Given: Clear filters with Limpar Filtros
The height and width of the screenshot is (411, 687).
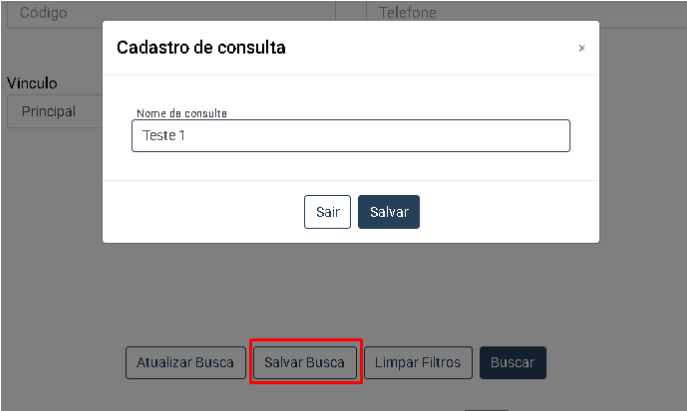Looking at the screenshot, I should pos(417,362).
